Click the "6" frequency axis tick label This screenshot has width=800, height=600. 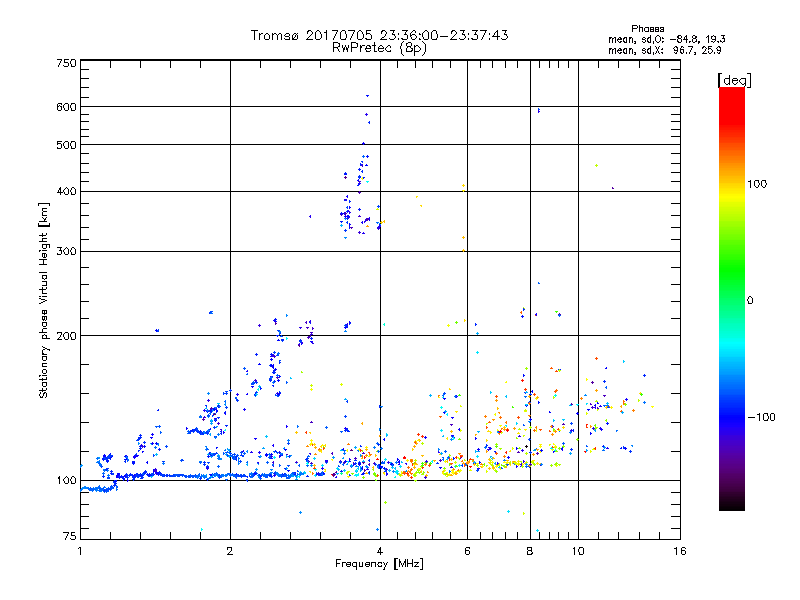[467, 551]
